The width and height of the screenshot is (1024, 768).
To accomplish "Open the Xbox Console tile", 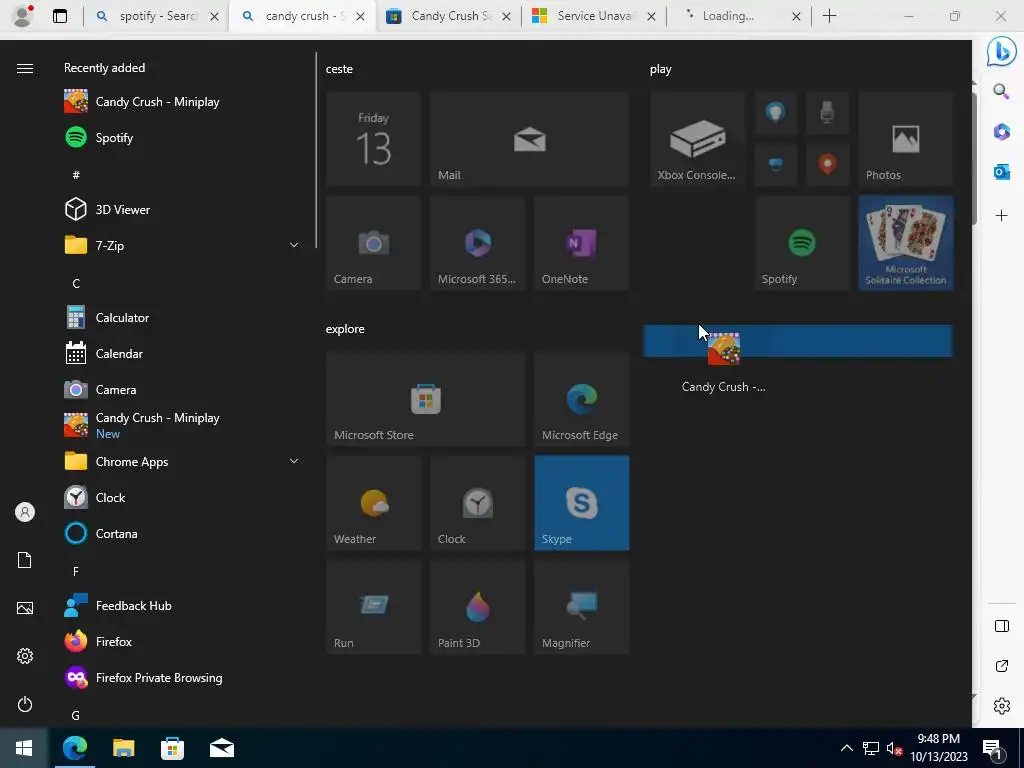I will [697, 139].
